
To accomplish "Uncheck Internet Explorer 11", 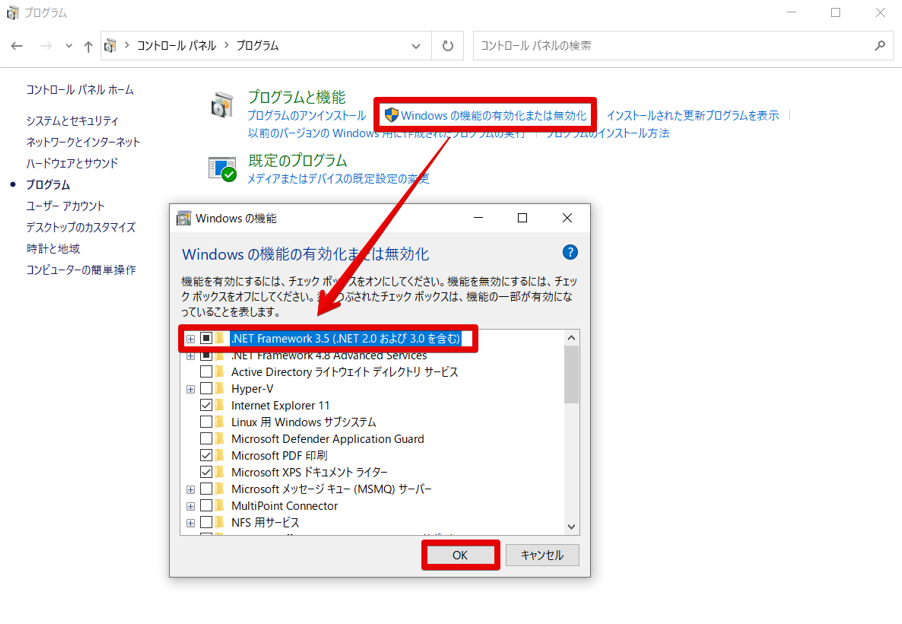I will tap(206, 406).
